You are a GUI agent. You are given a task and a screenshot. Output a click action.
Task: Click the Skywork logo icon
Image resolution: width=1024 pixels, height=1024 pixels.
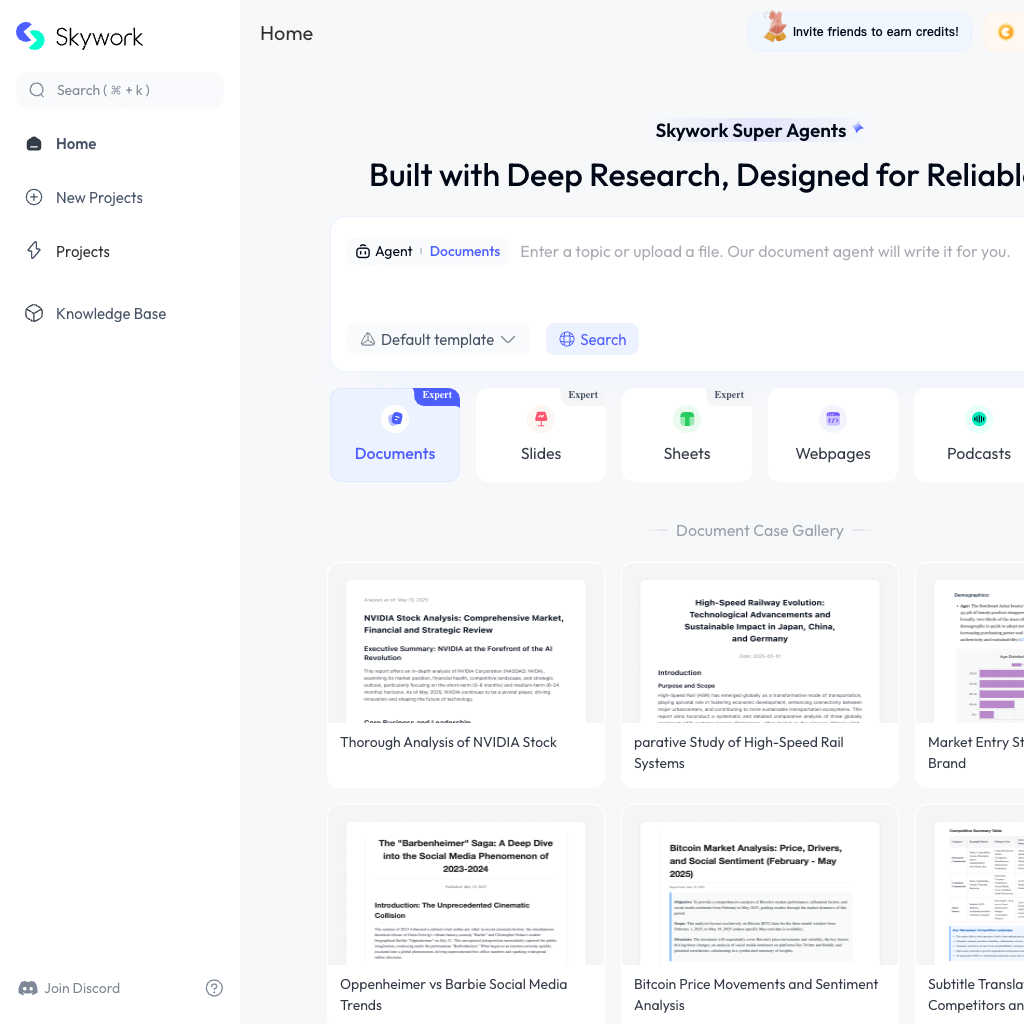coord(31,37)
